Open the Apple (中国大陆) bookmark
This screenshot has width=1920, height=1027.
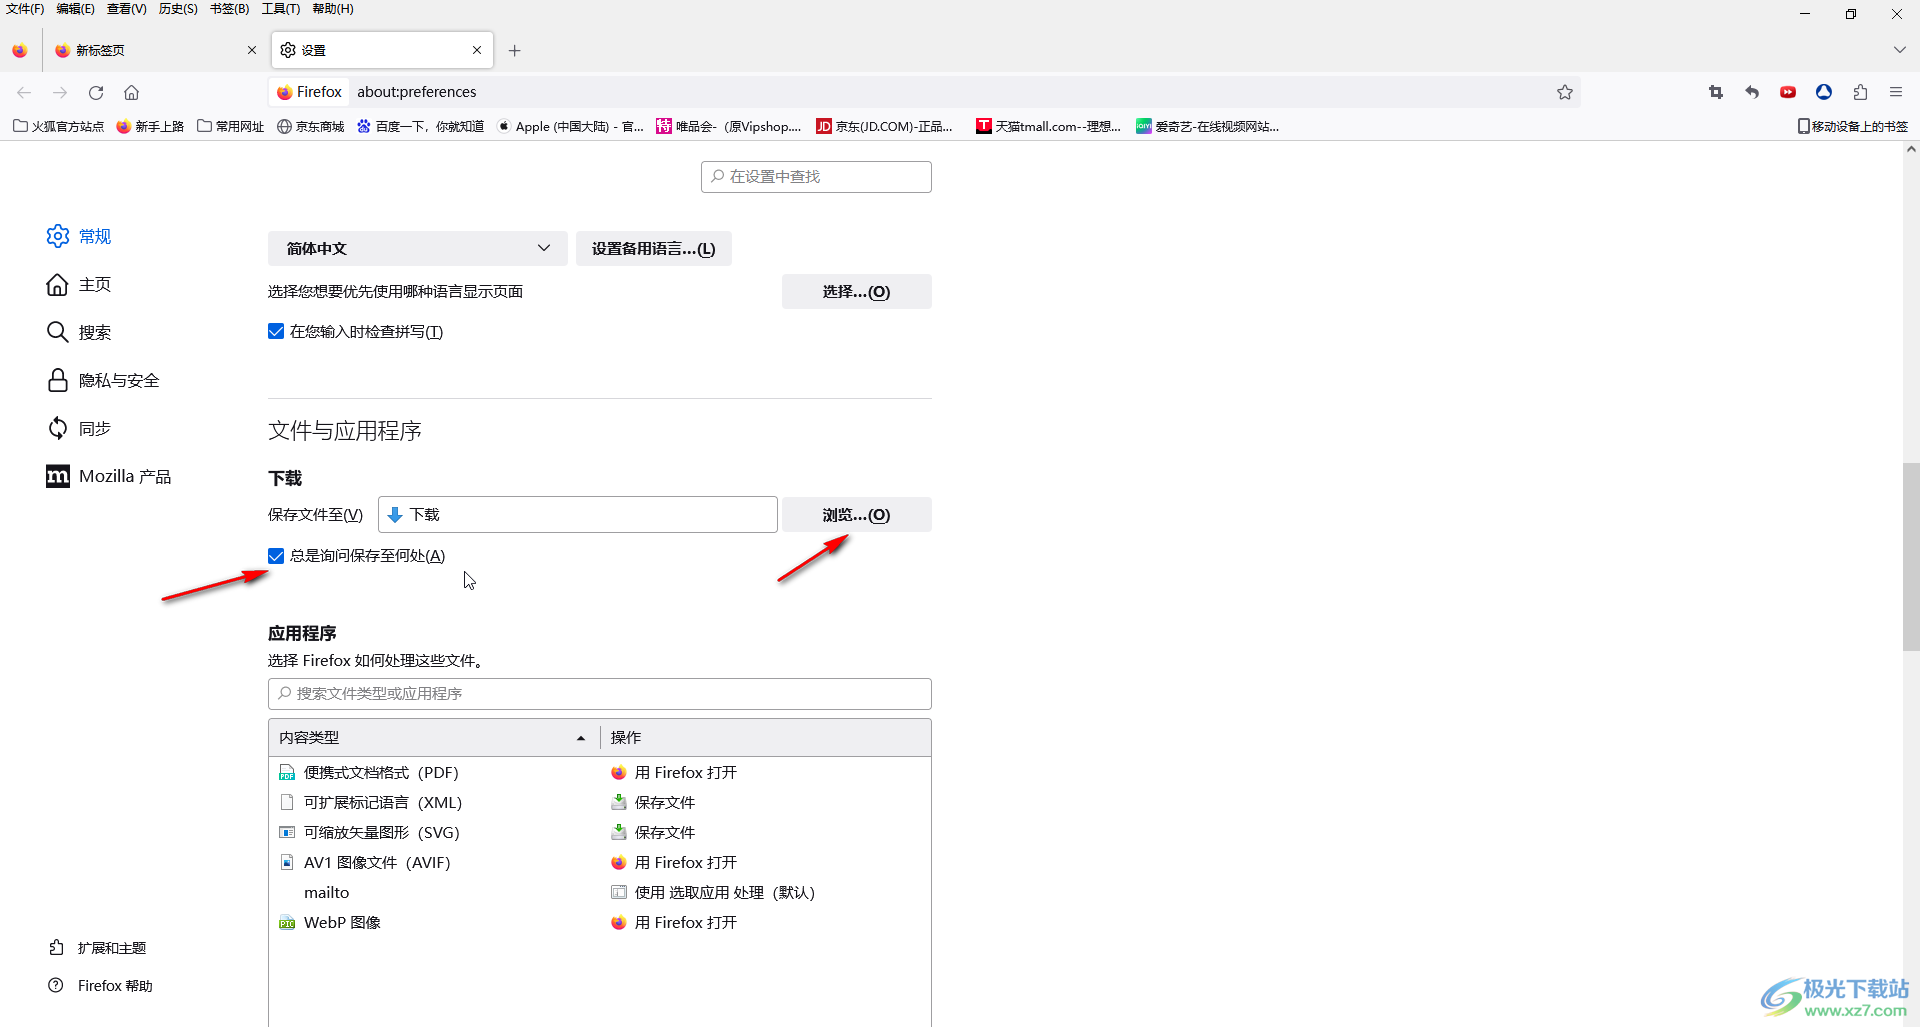(571, 126)
